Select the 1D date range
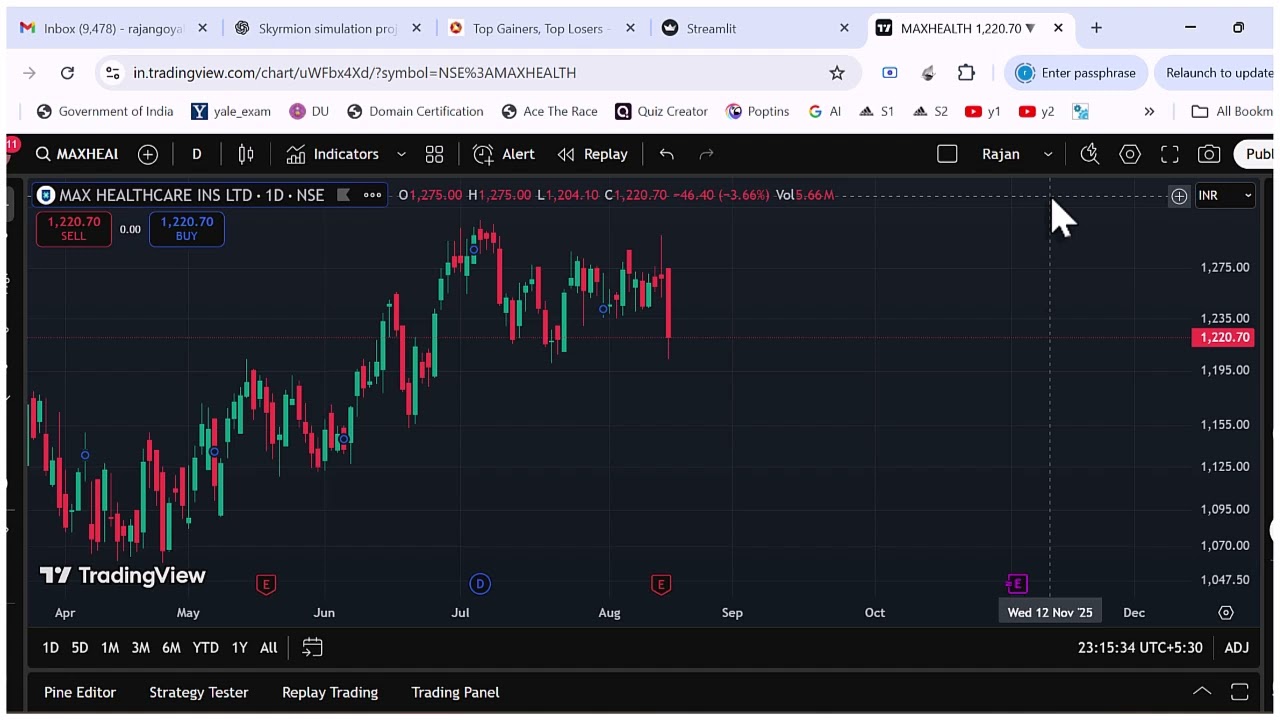 (50, 648)
